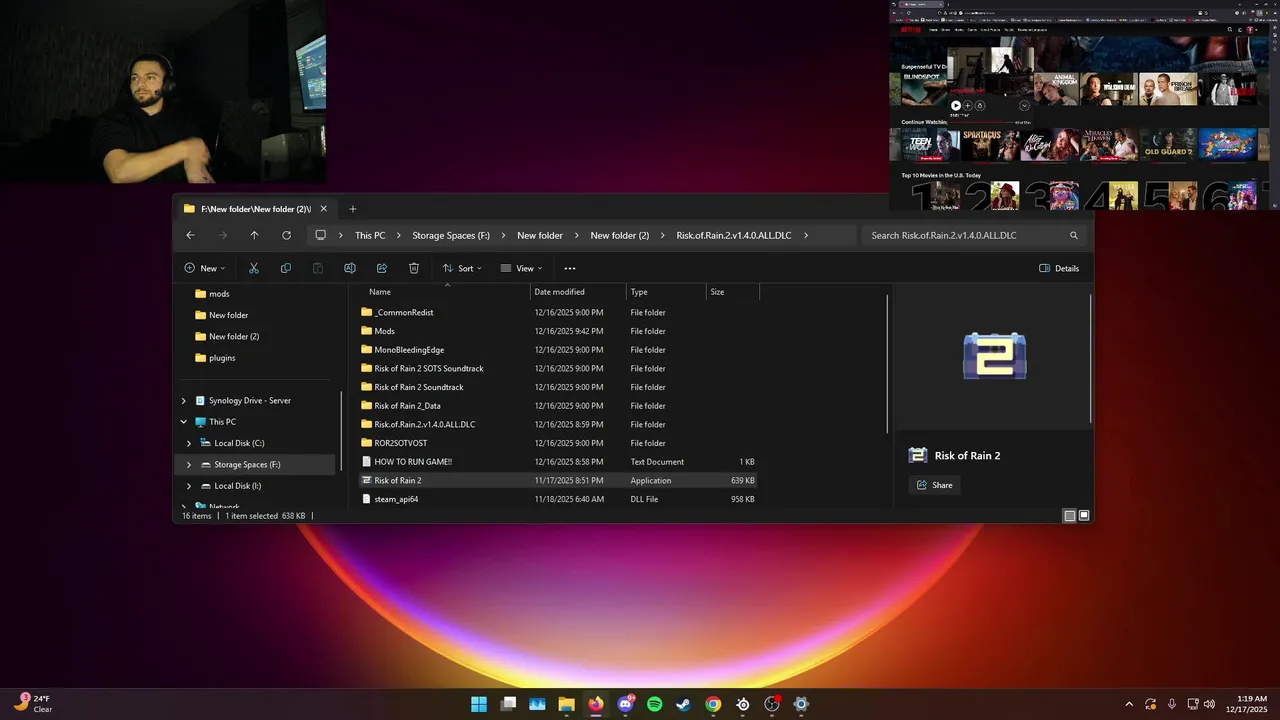This screenshot has height=720, width=1280.
Task: Expand more info chevron on Netflix card
Action: coord(1024,105)
